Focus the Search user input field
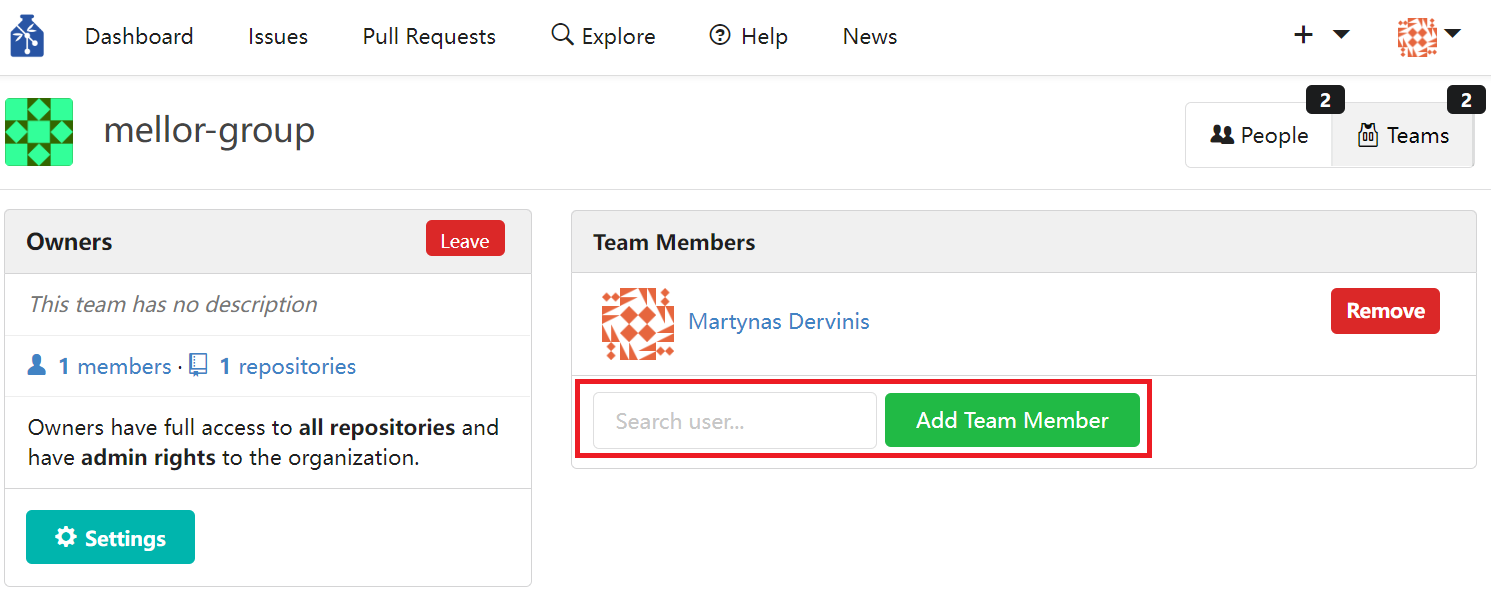Viewport: 1491px width, 592px height. [735, 420]
